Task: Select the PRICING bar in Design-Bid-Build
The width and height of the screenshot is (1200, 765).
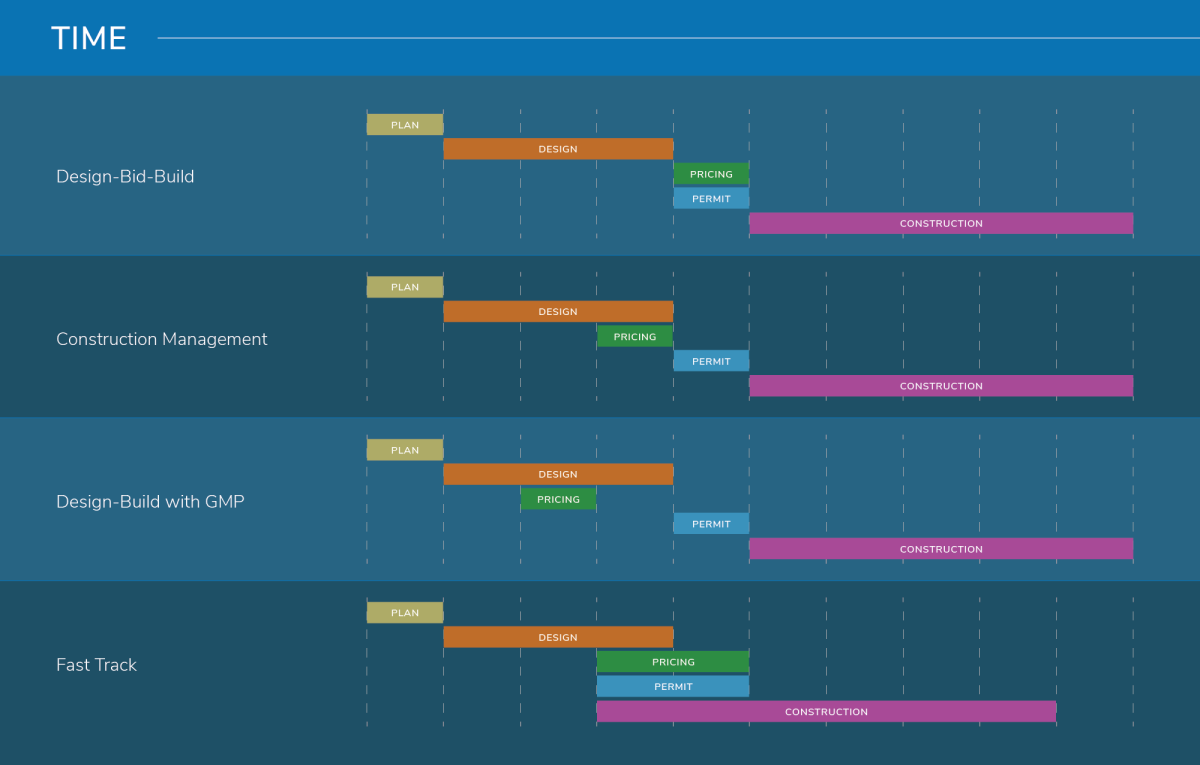Action: [x=711, y=174]
